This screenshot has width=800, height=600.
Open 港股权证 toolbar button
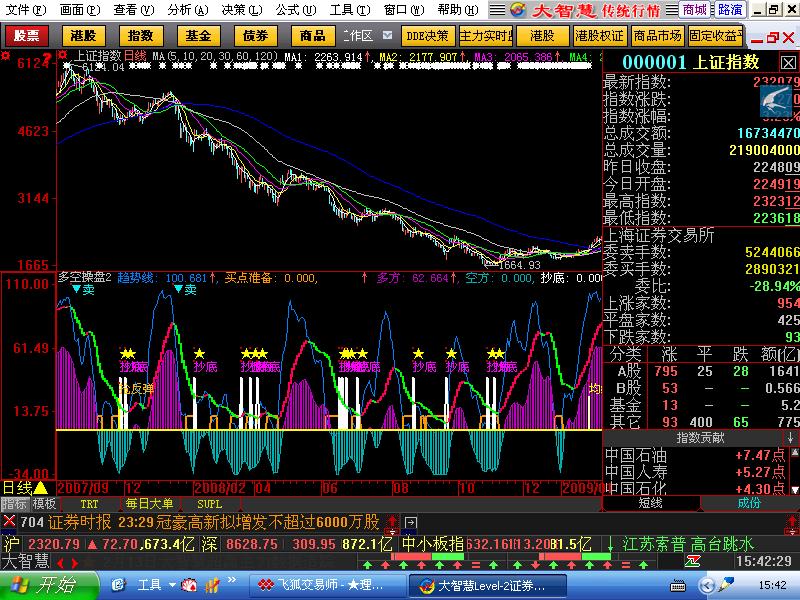pos(599,36)
